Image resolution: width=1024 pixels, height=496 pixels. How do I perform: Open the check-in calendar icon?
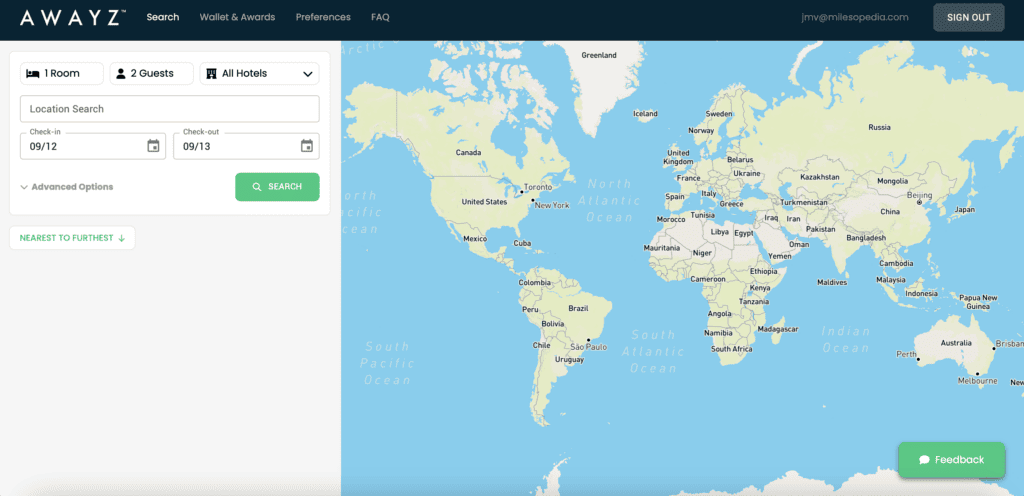click(153, 146)
